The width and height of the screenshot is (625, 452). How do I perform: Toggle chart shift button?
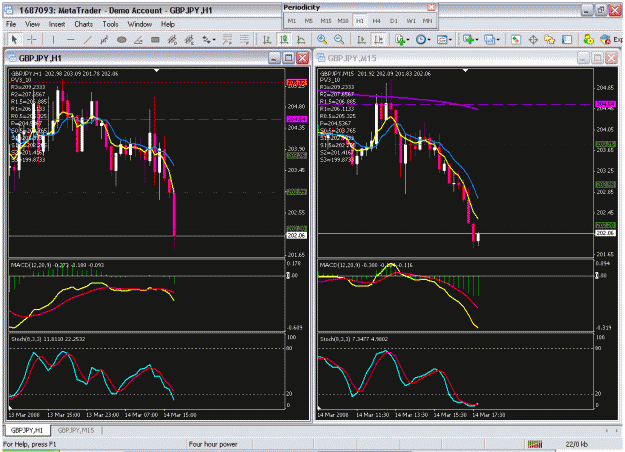[x=378, y=39]
